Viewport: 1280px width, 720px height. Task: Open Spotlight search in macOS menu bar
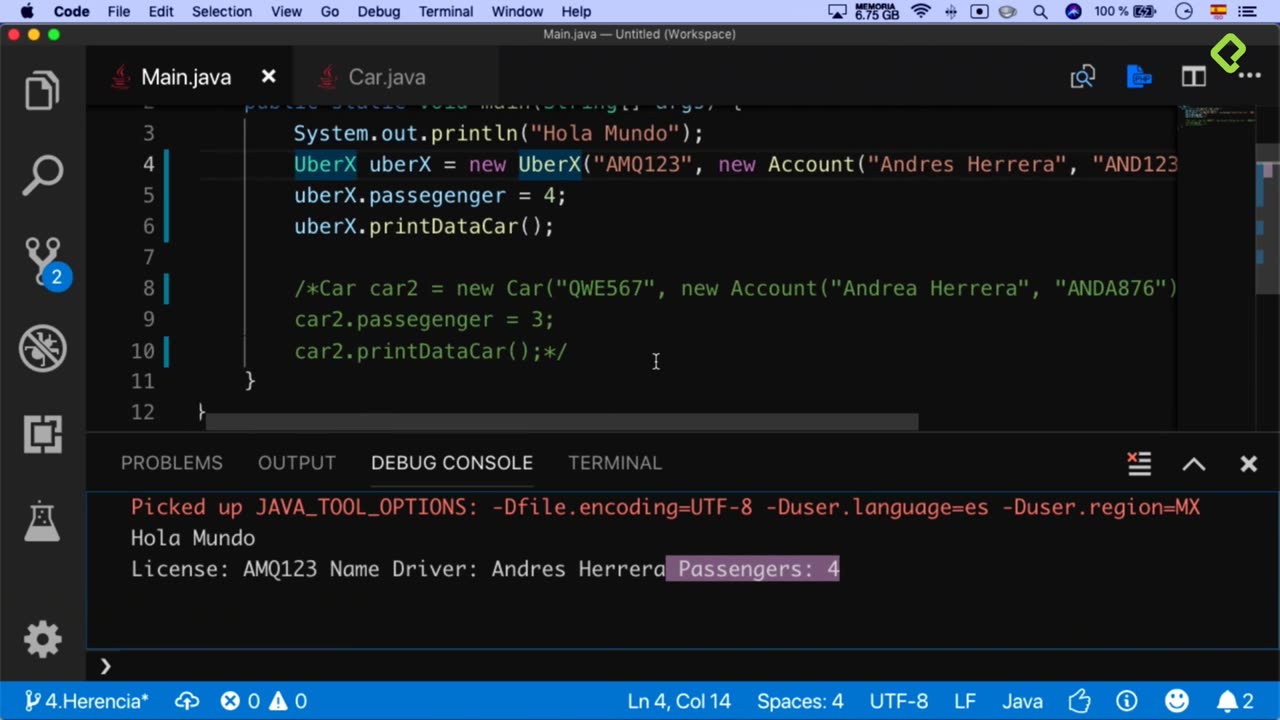pos(1040,12)
